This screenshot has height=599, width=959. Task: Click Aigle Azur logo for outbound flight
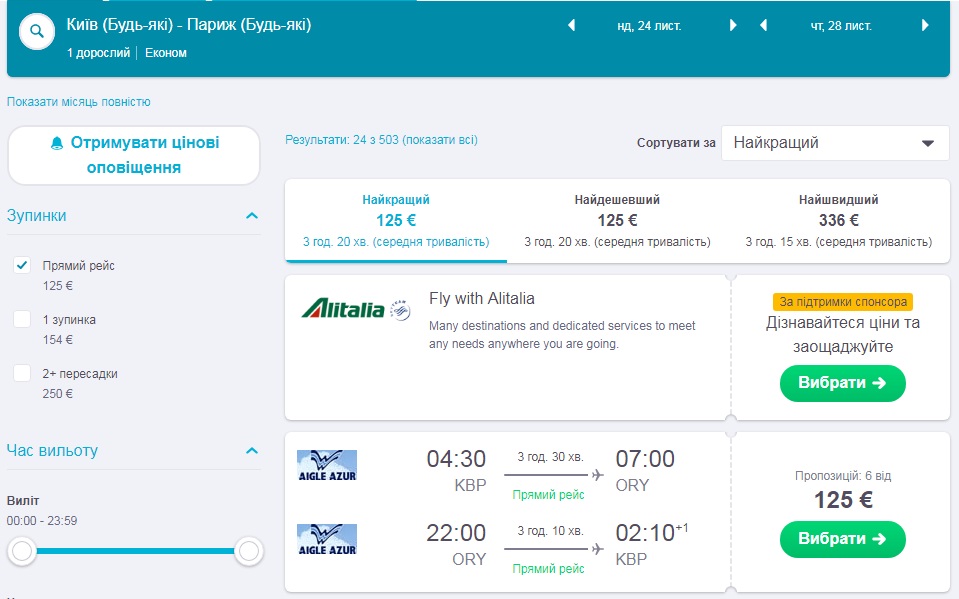327,464
